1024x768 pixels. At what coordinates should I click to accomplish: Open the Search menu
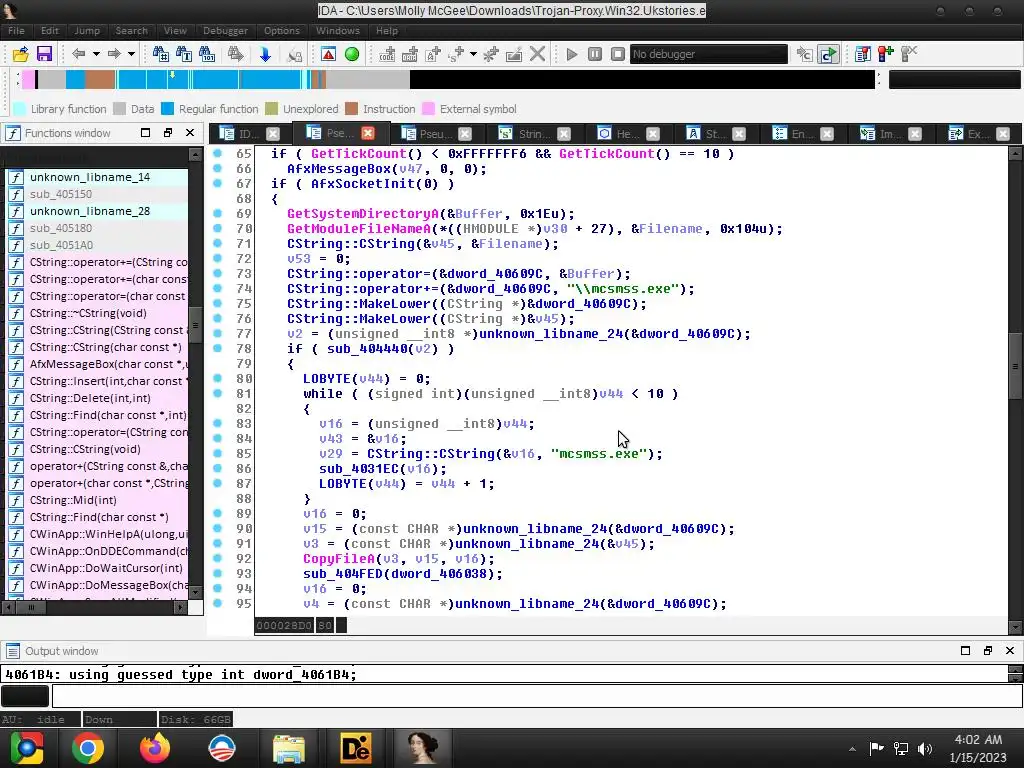[x=131, y=31]
